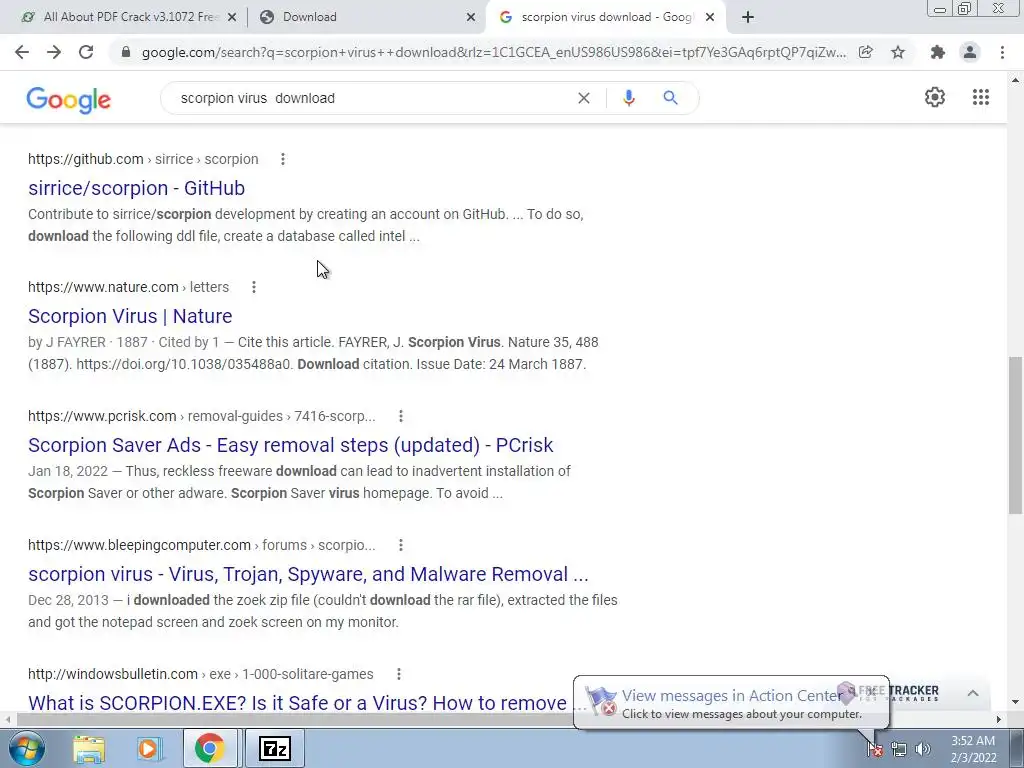The width and height of the screenshot is (1024, 768).
Task: Click the lock icon in address bar
Action: coord(126,52)
